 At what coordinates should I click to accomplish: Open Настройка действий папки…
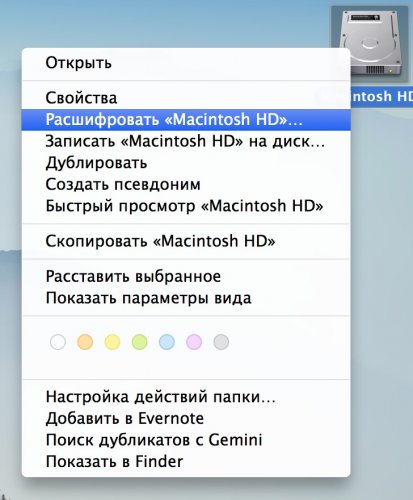tap(186, 397)
